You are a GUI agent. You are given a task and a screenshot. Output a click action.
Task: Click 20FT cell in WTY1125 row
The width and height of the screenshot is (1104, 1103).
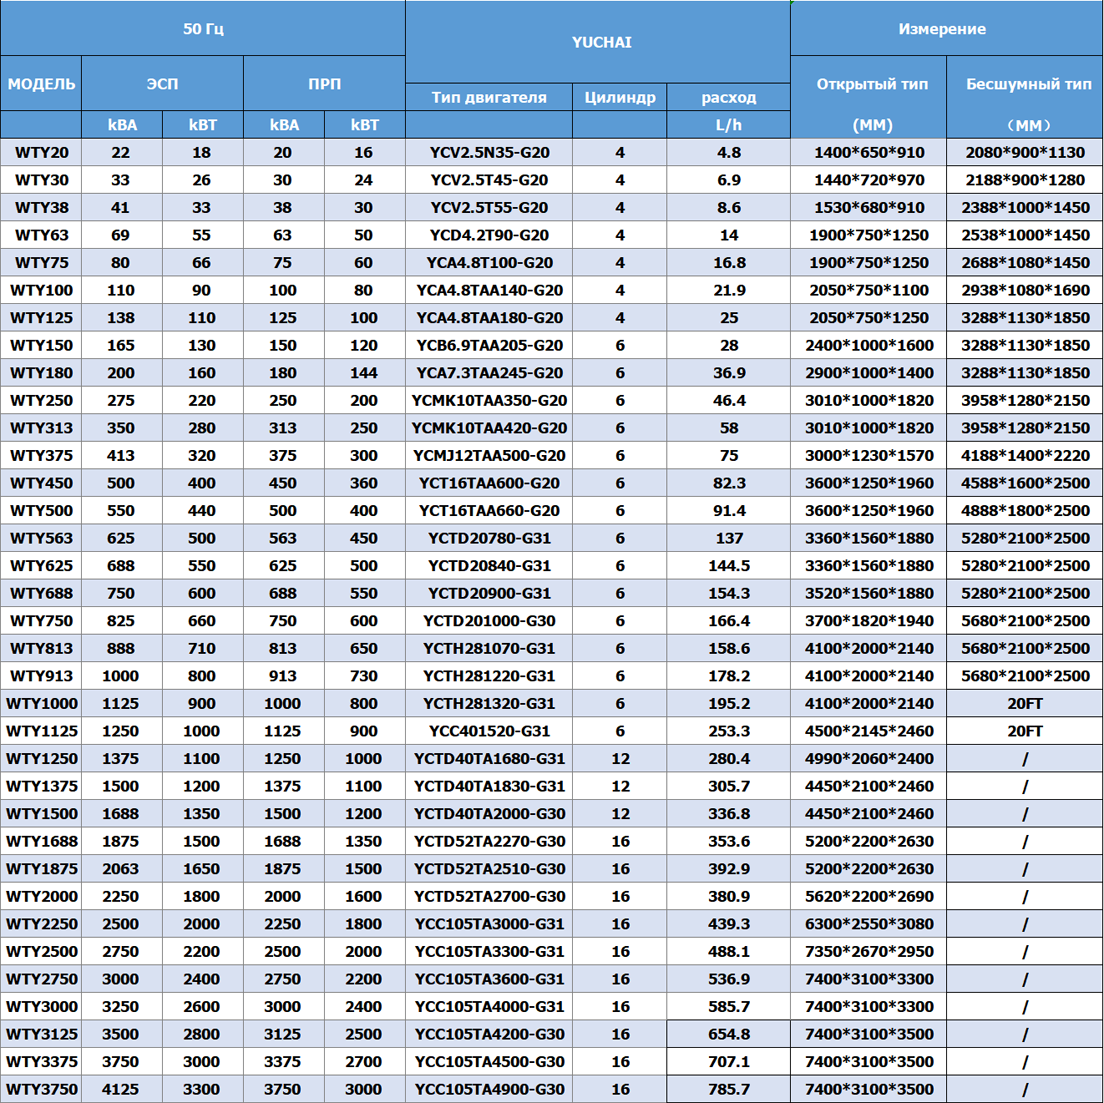(1025, 731)
